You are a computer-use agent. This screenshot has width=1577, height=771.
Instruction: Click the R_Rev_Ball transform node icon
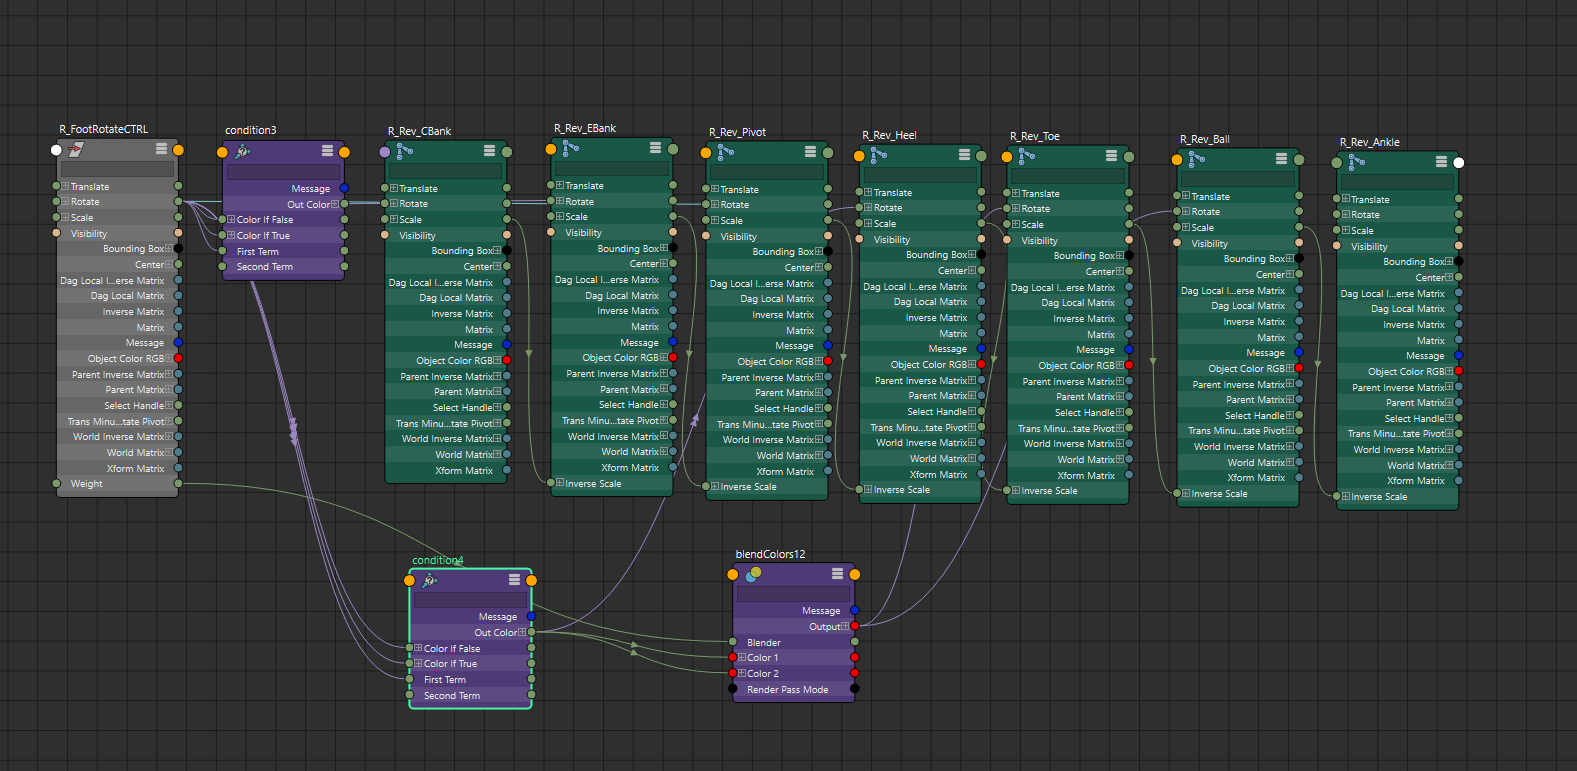tap(1196, 159)
